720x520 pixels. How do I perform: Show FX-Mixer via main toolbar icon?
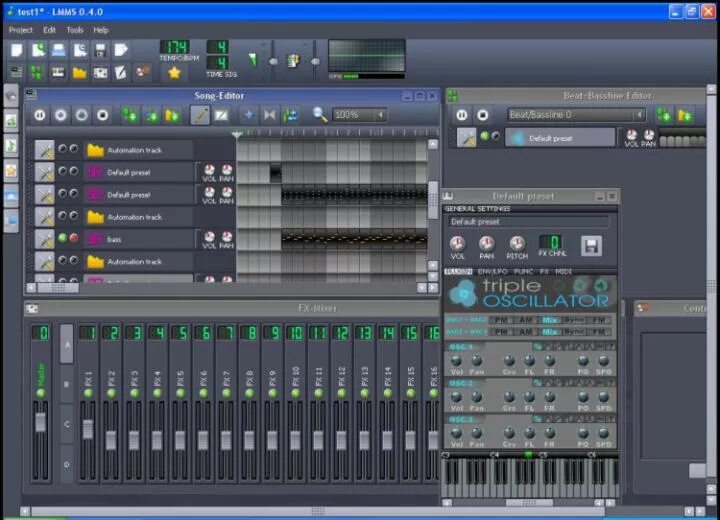(x=101, y=72)
